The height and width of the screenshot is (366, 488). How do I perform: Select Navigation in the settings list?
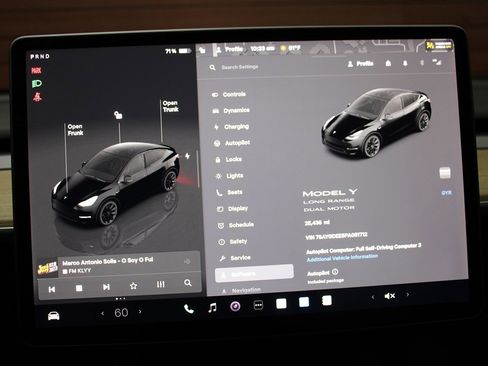point(241,291)
